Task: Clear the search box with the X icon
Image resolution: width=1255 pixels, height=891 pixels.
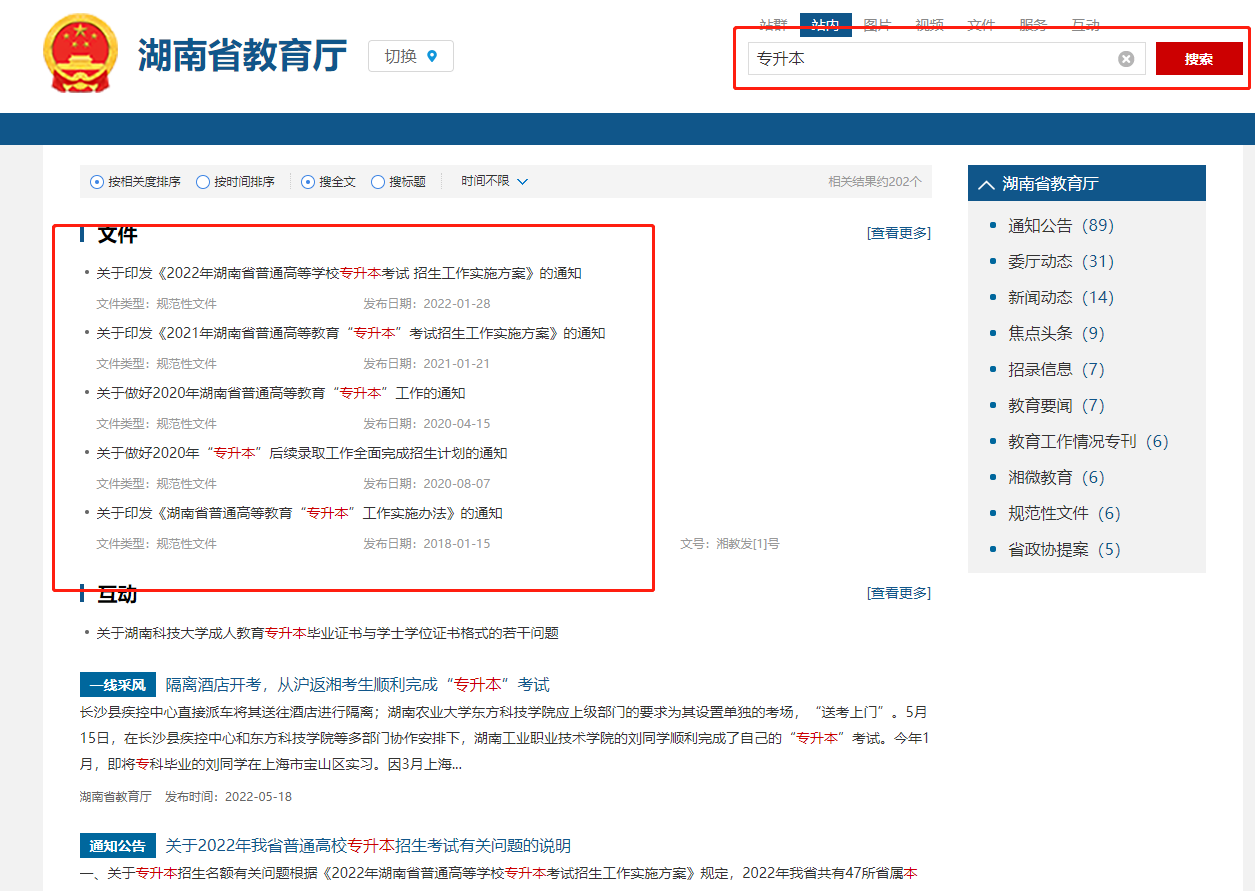Action: coord(1127,58)
